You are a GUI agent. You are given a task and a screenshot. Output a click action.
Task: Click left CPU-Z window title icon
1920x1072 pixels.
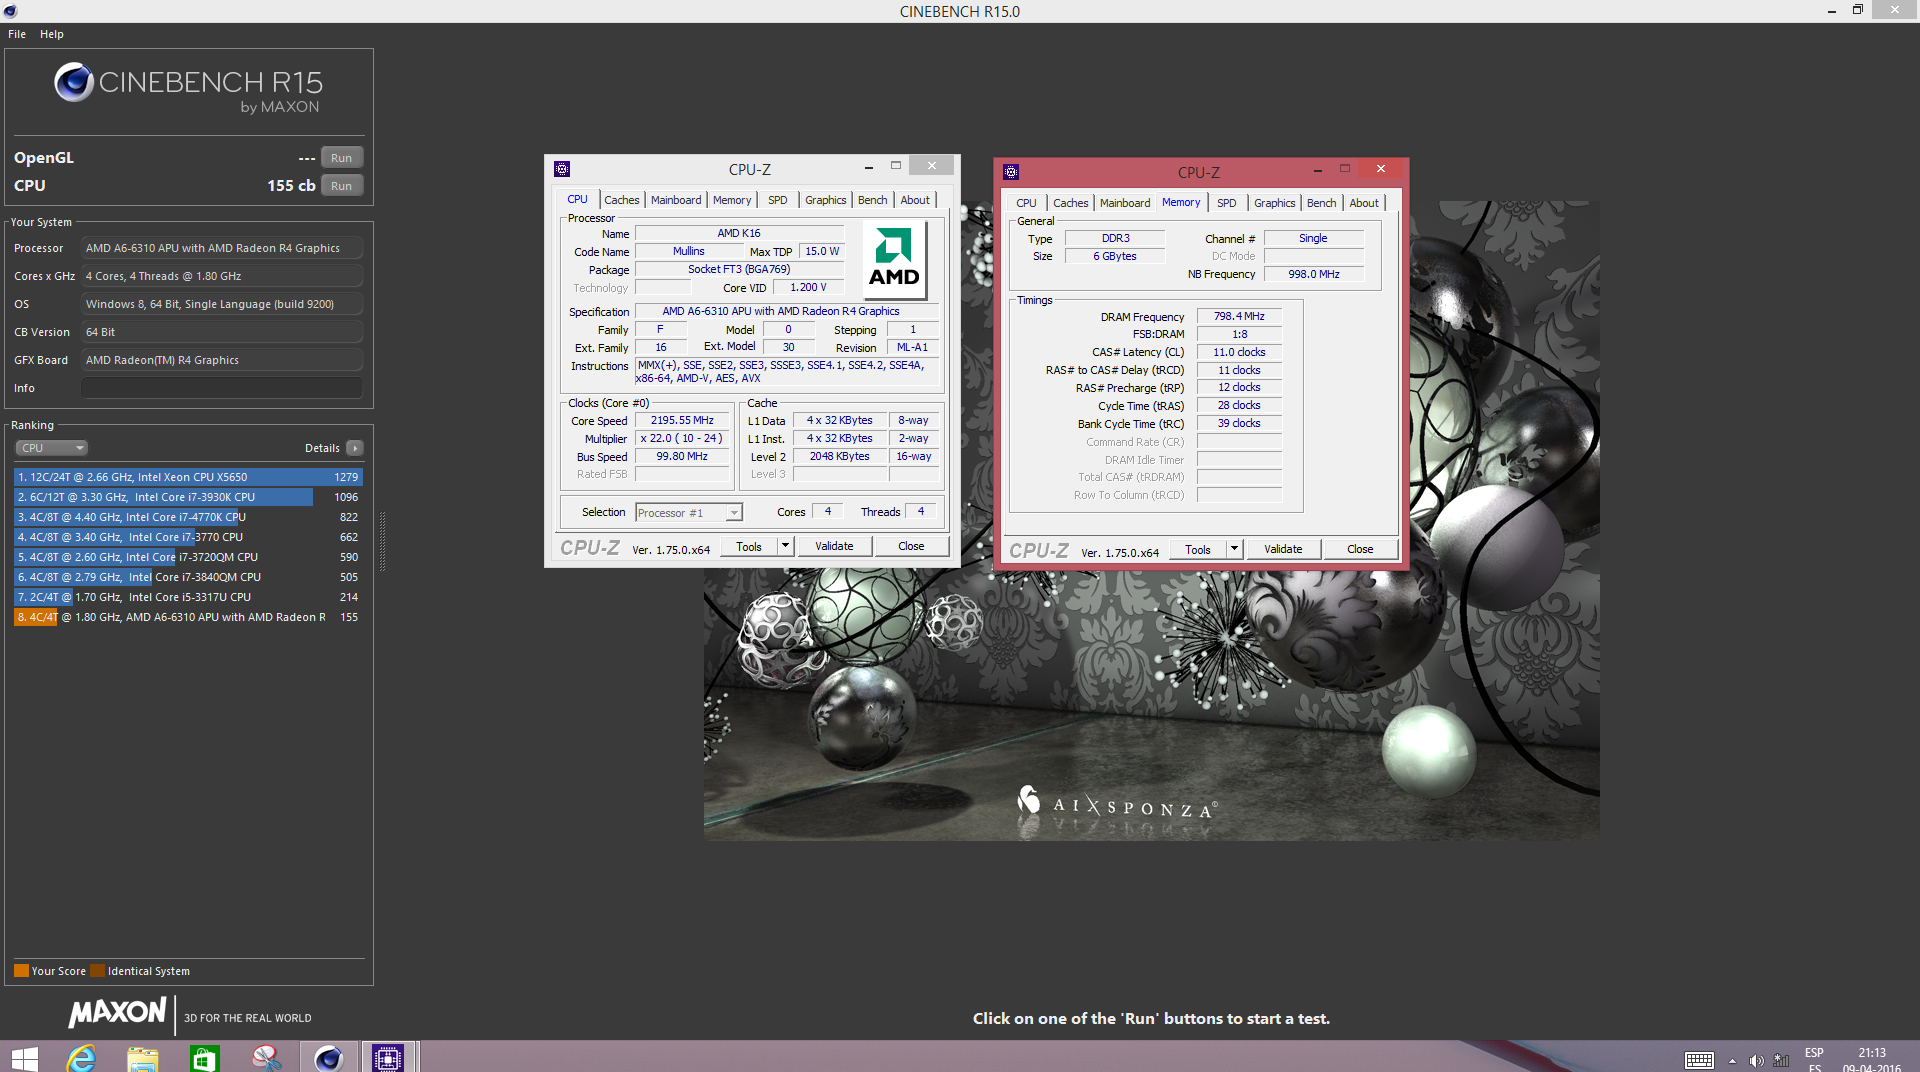pos(562,169)
